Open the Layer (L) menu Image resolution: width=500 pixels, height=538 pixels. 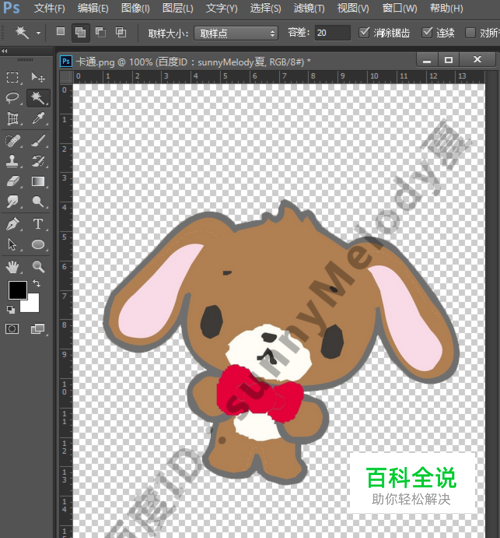pos(178,8)
